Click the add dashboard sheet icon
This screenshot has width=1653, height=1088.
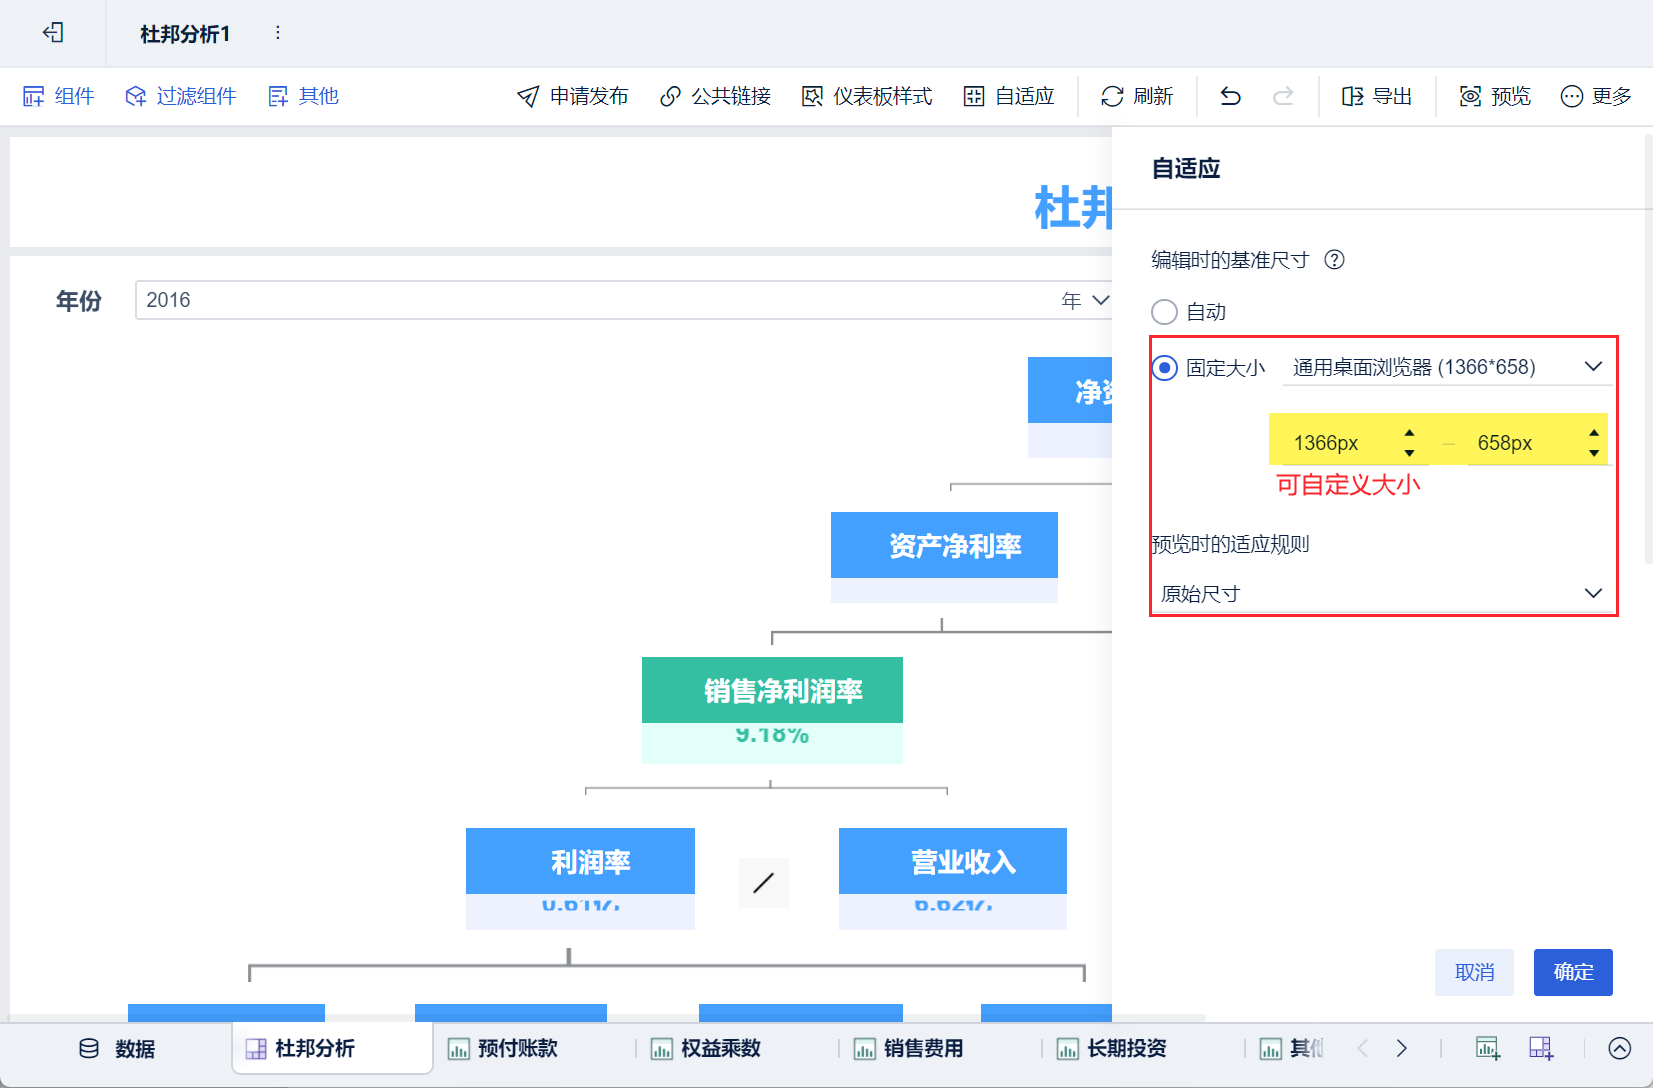tap(1541, 1048)
